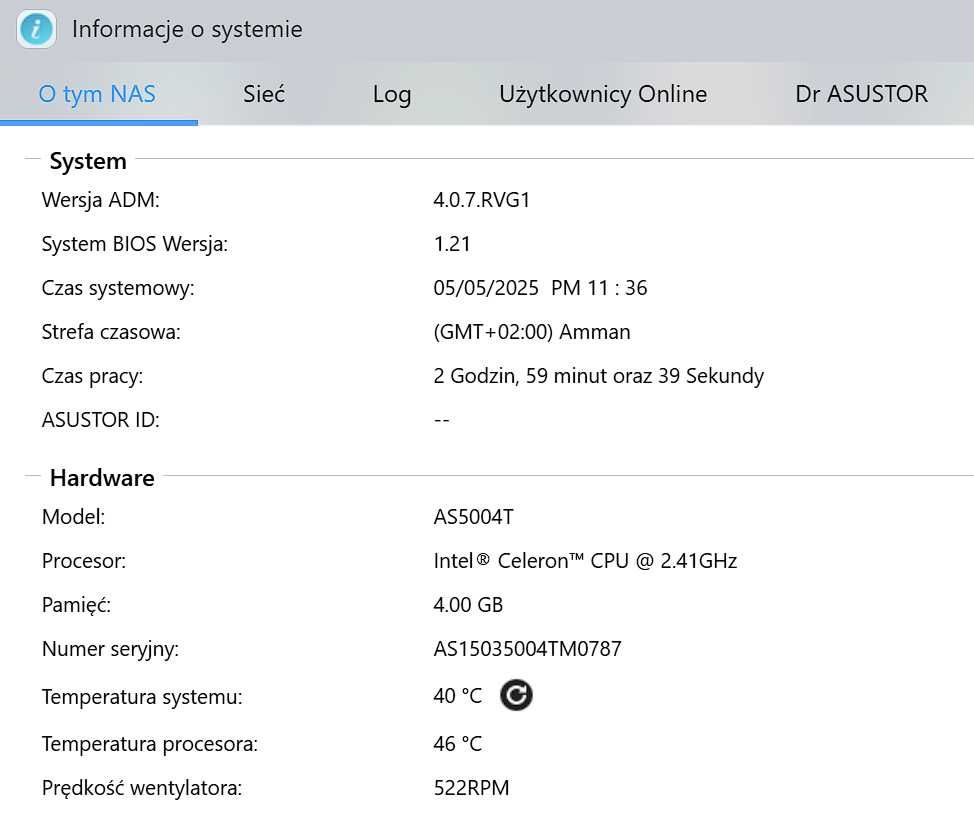Open the Log tab

pyautogui.click(x=392, y=94)
